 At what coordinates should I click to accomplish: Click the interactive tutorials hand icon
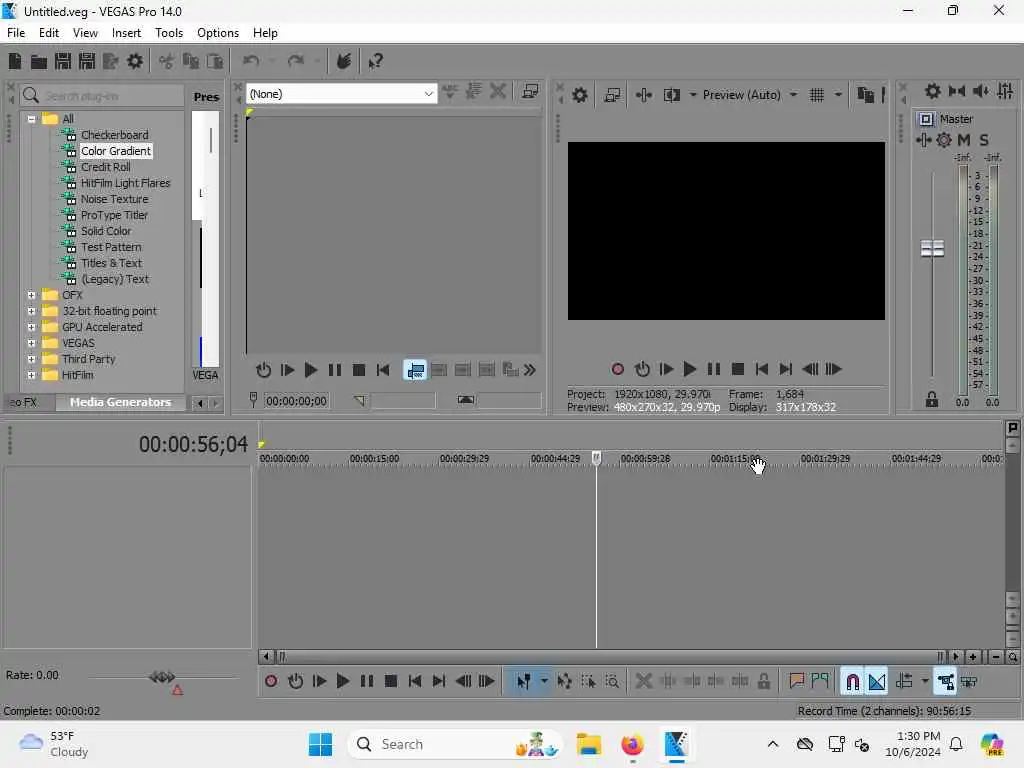point(344,61)
